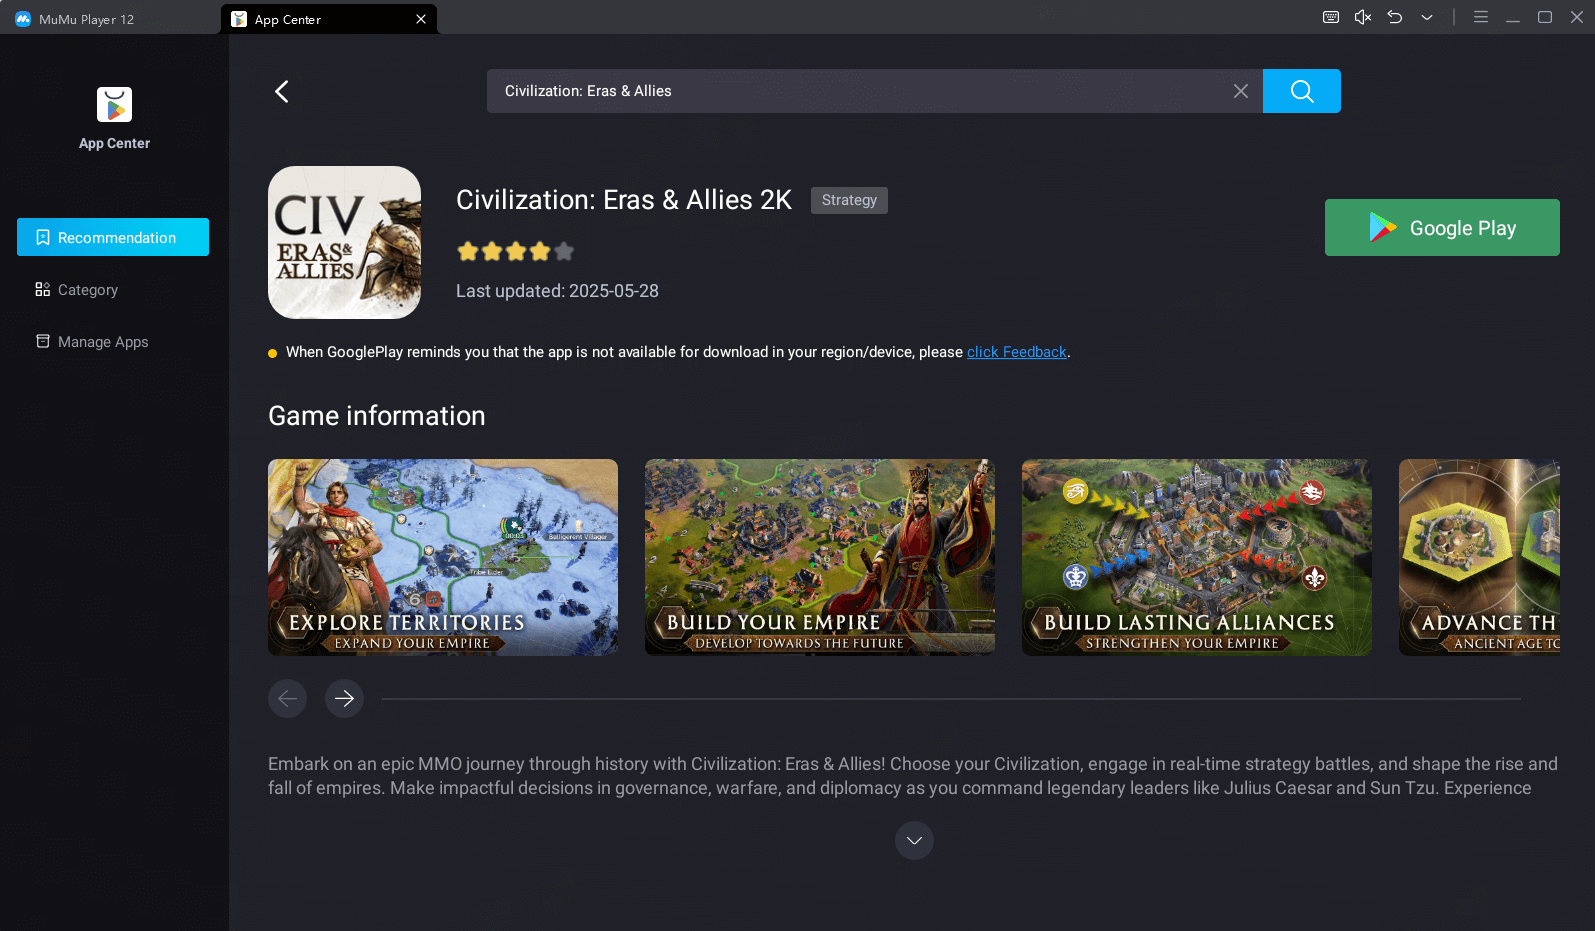Click the keyboard icon in title bar

click(1330, 17)
